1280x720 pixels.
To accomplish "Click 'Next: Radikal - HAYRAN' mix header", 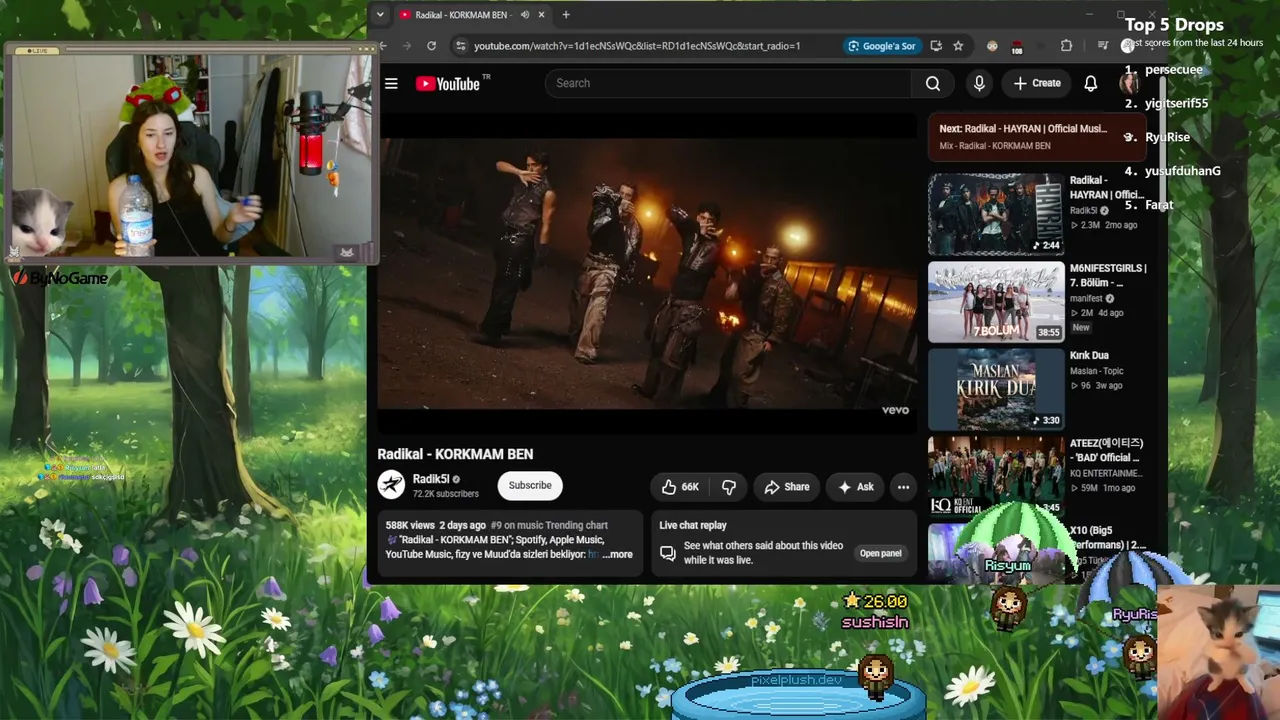I will pos(1023,129).
